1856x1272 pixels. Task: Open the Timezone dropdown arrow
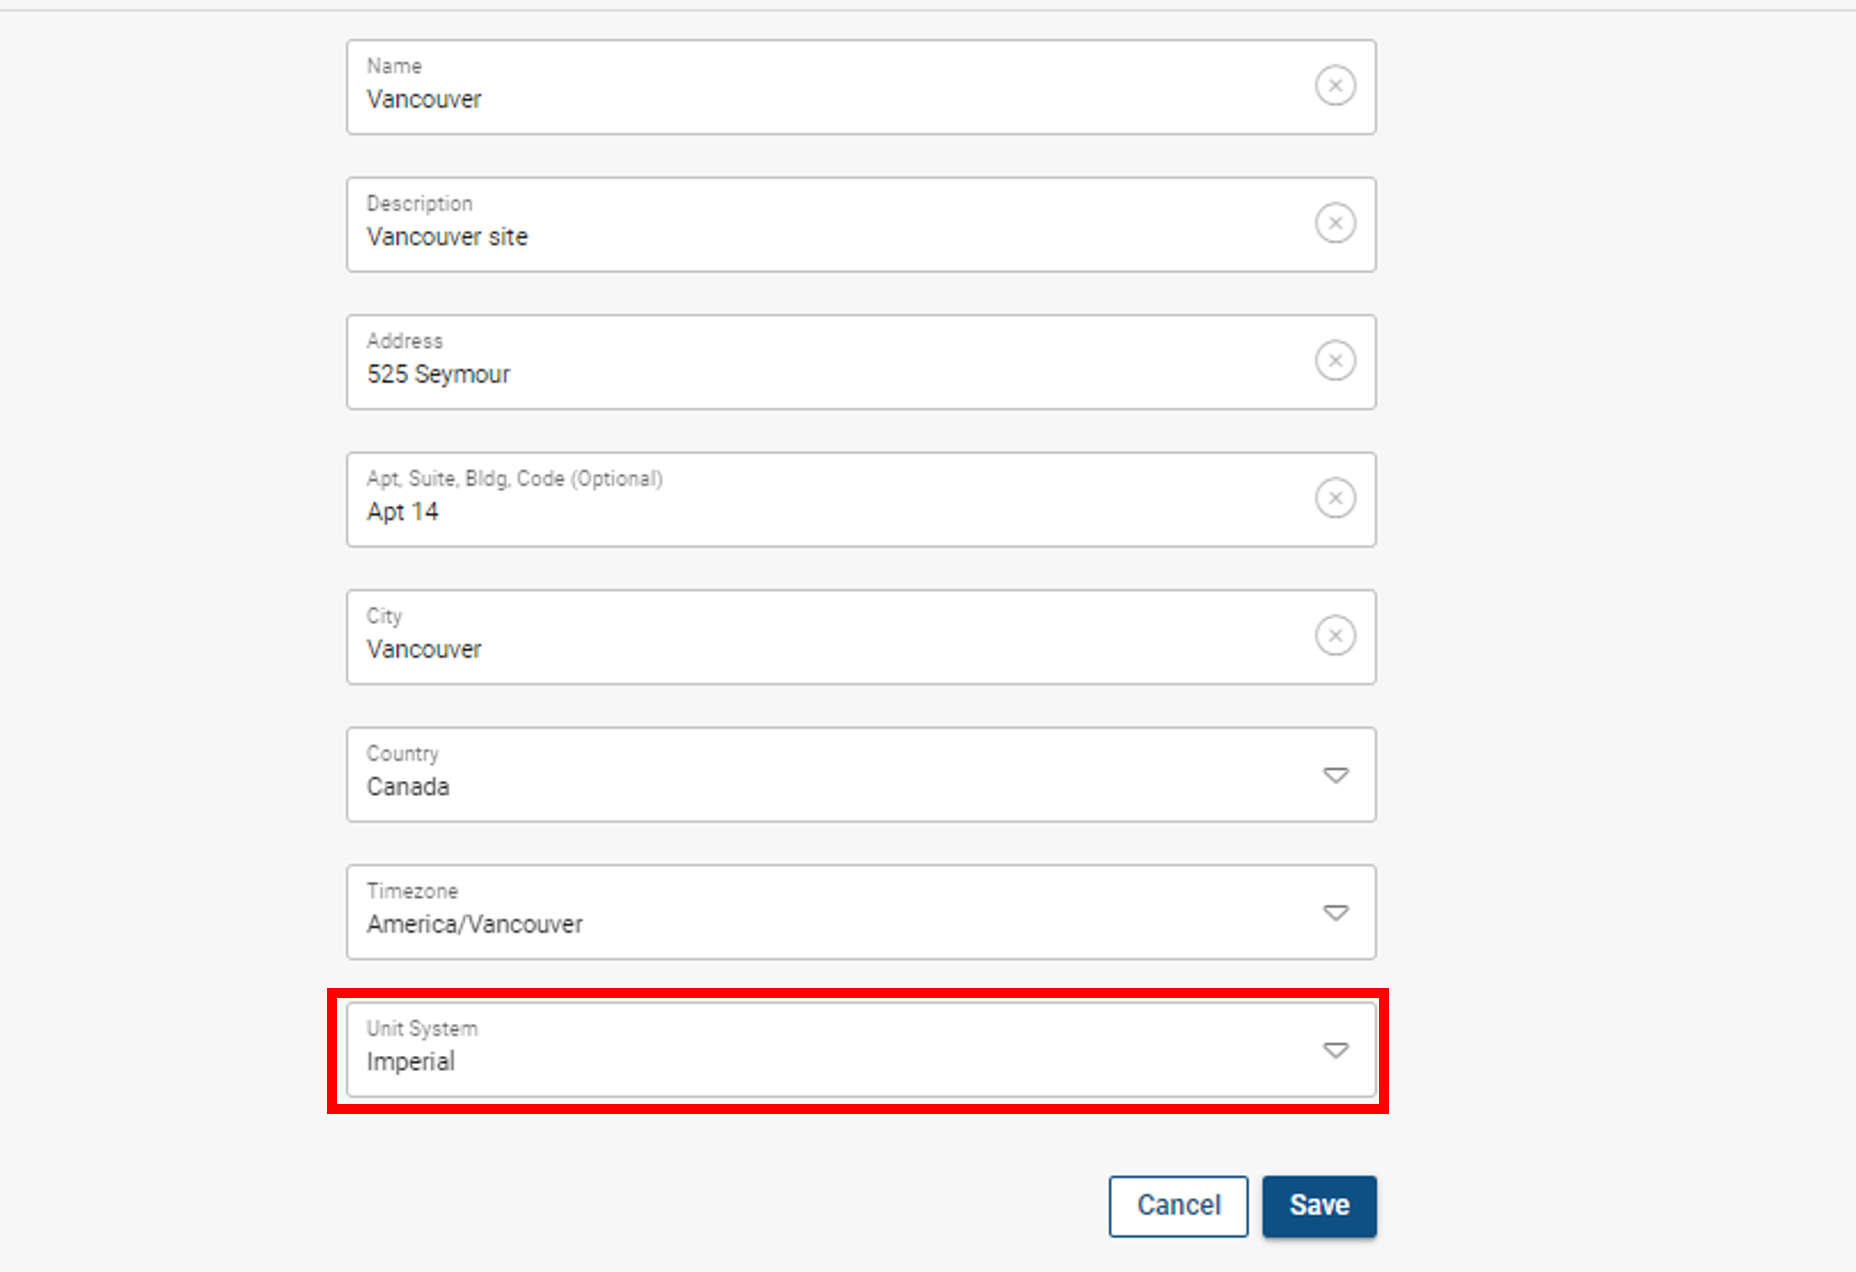[x=1336, y=912]
